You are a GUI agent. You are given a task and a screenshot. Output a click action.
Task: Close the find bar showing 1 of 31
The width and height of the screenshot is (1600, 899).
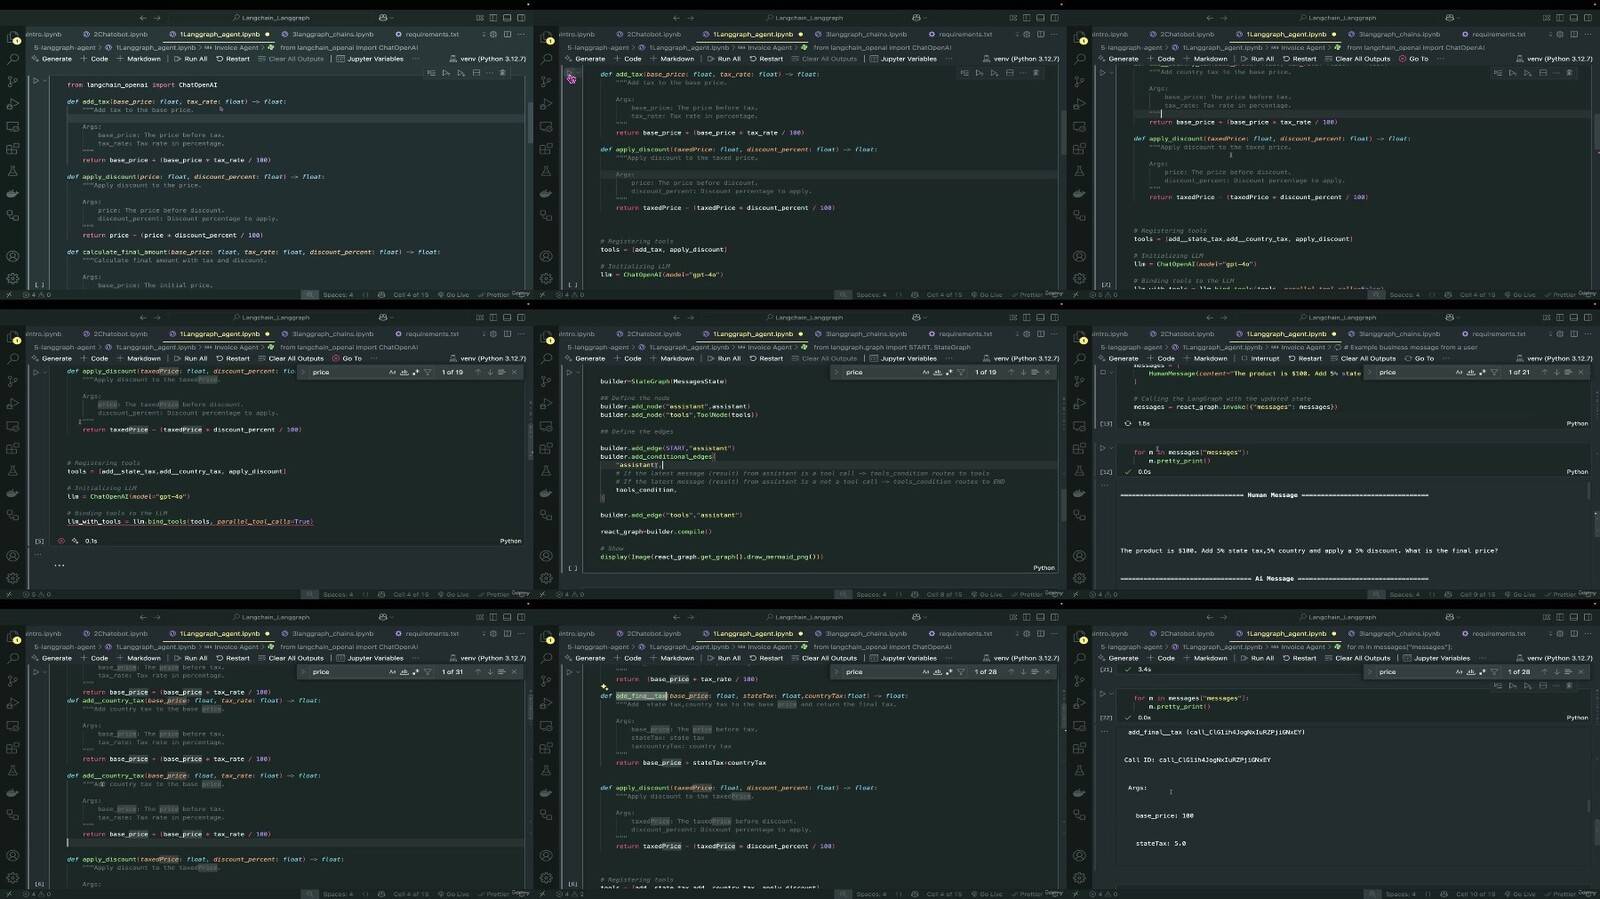[x=515, y=672]
